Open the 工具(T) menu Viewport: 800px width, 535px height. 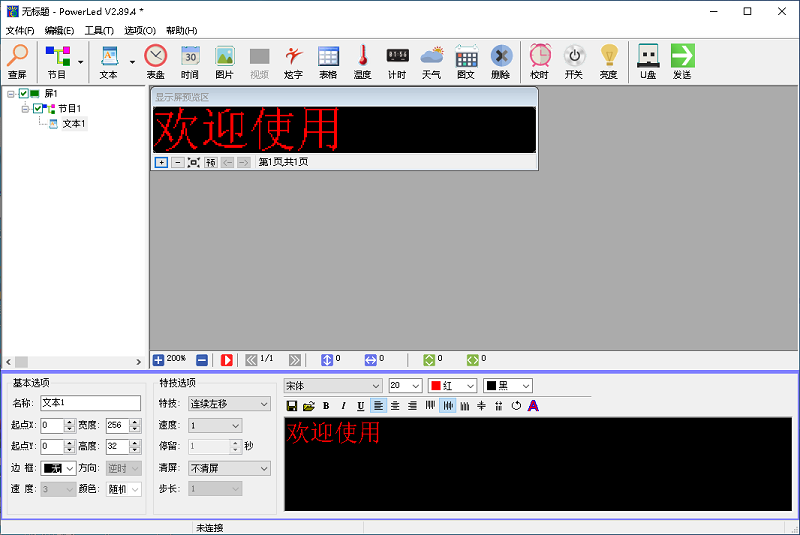click(x=99, y=31)
